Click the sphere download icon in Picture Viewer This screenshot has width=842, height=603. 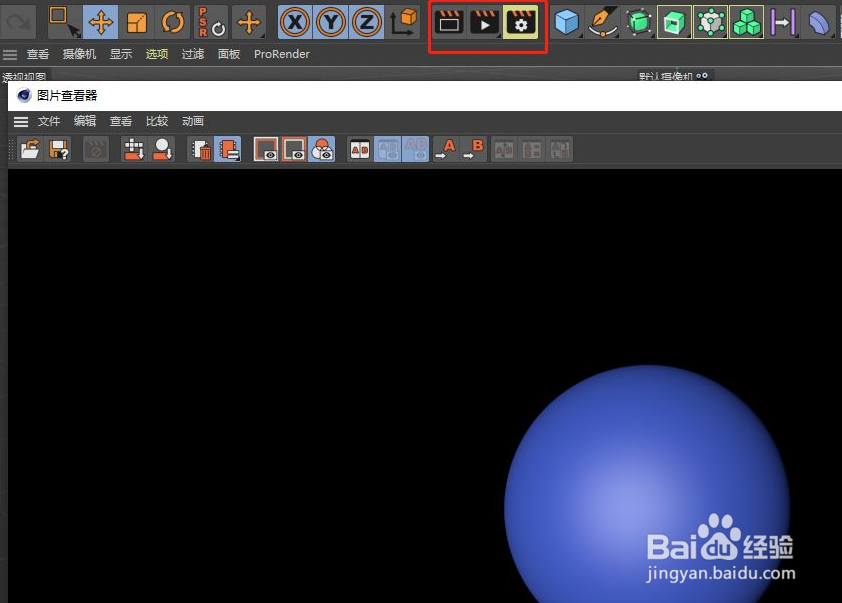pyautogui.click(x=162, y=149)
